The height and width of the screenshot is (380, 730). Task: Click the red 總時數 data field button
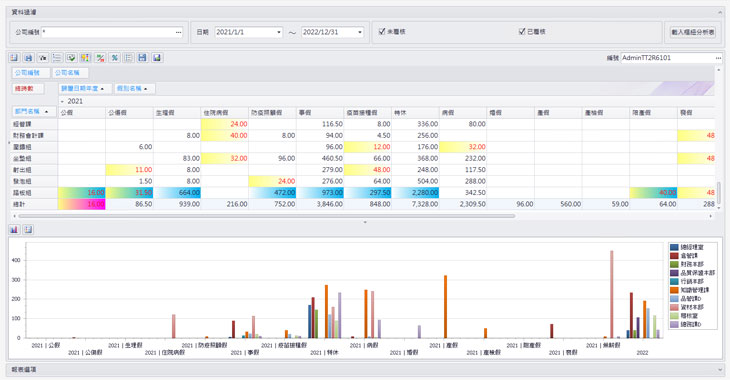point(28,88)
